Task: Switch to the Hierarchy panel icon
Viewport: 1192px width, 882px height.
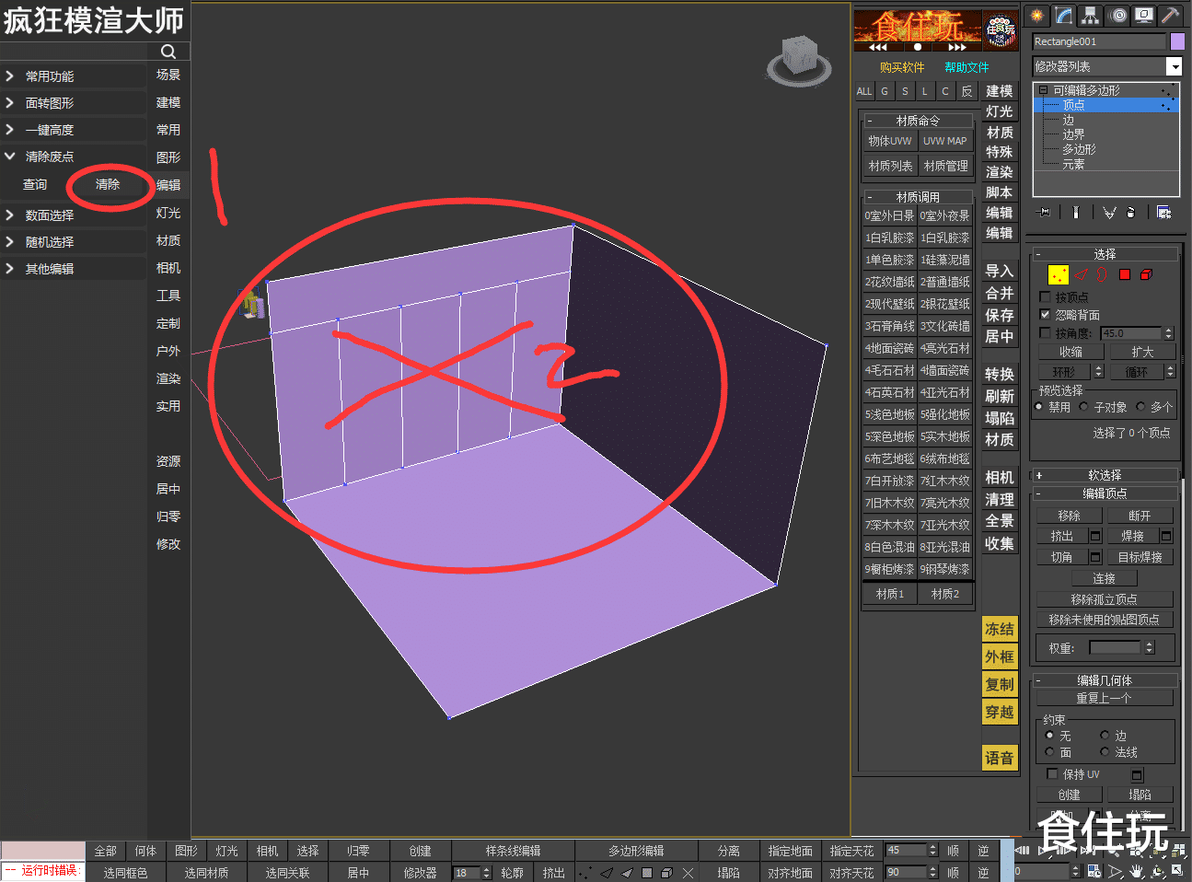Action: tap(1090, 15)
